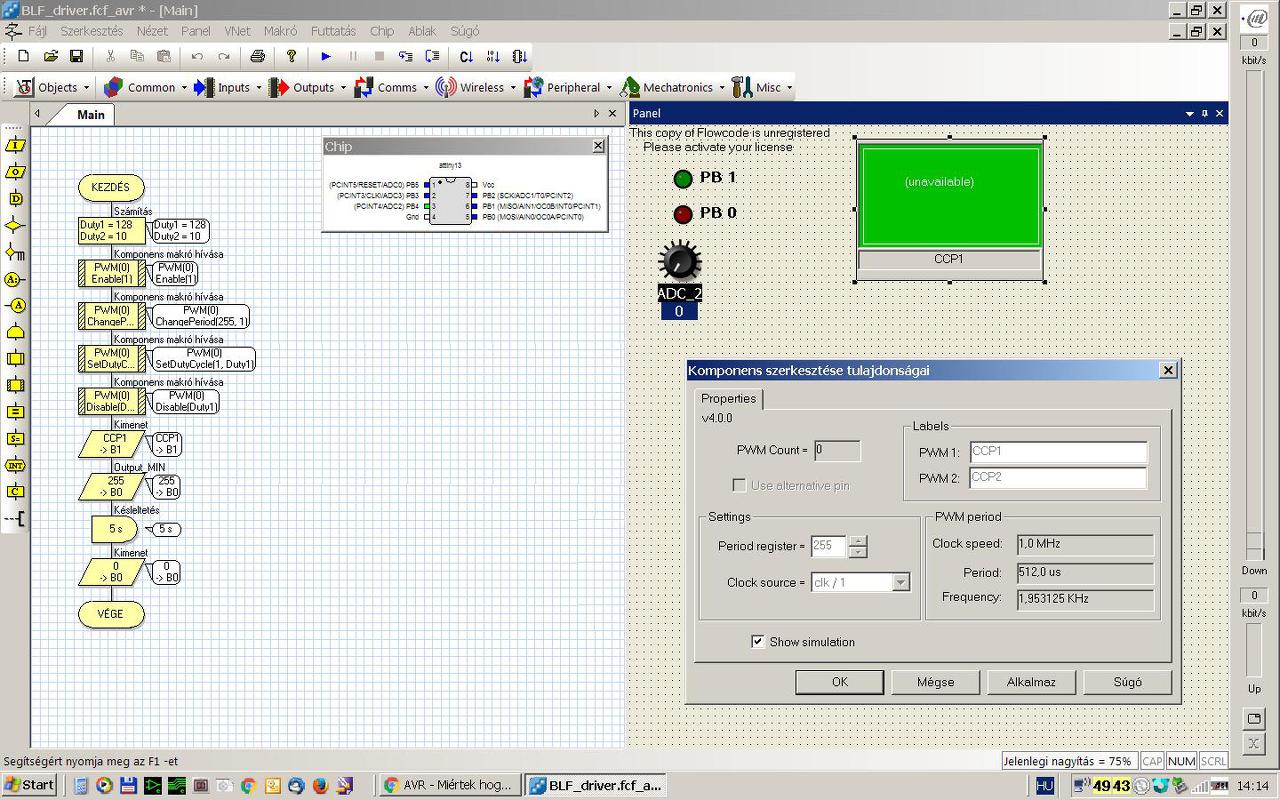1280x800 pixels.
Task: Select the Properties tab in the dialog
Action: click(728, 399)
